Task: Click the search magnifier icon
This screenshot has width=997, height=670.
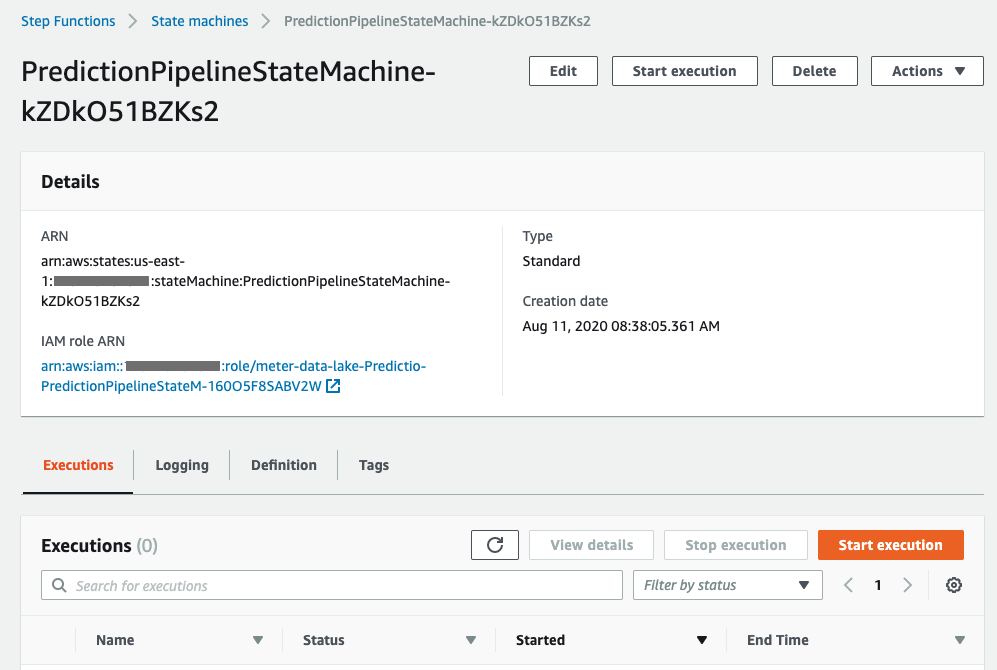Action: coord(59,585)
